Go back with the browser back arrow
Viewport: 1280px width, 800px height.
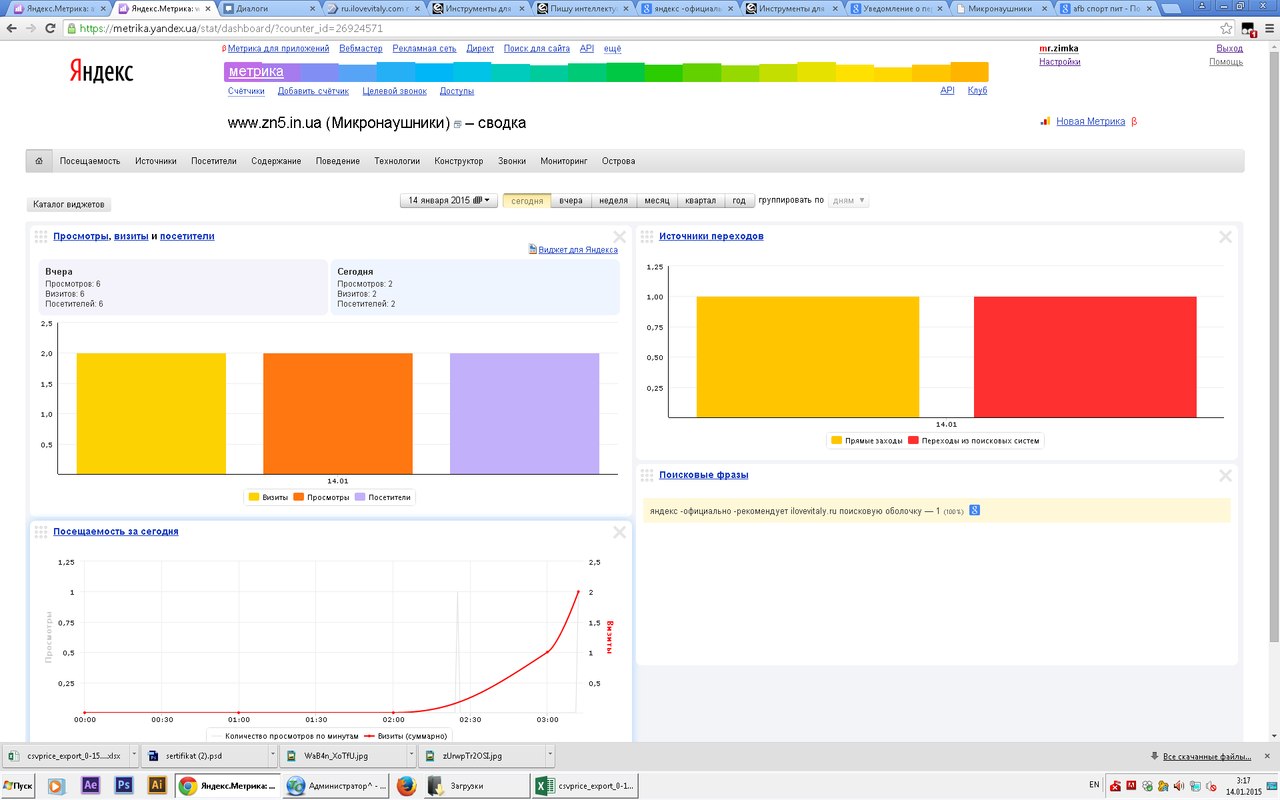[x=11, y=28]
